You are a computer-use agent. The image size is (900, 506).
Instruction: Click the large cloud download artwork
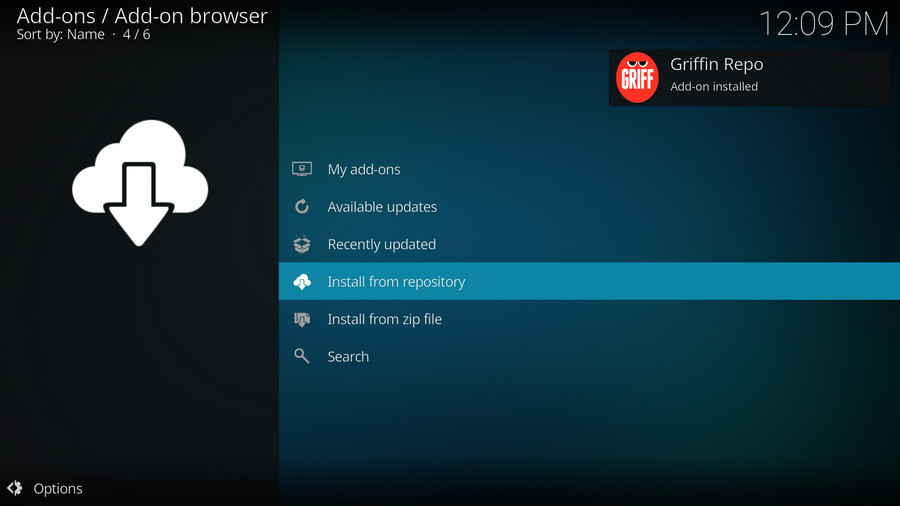point(139,183)
